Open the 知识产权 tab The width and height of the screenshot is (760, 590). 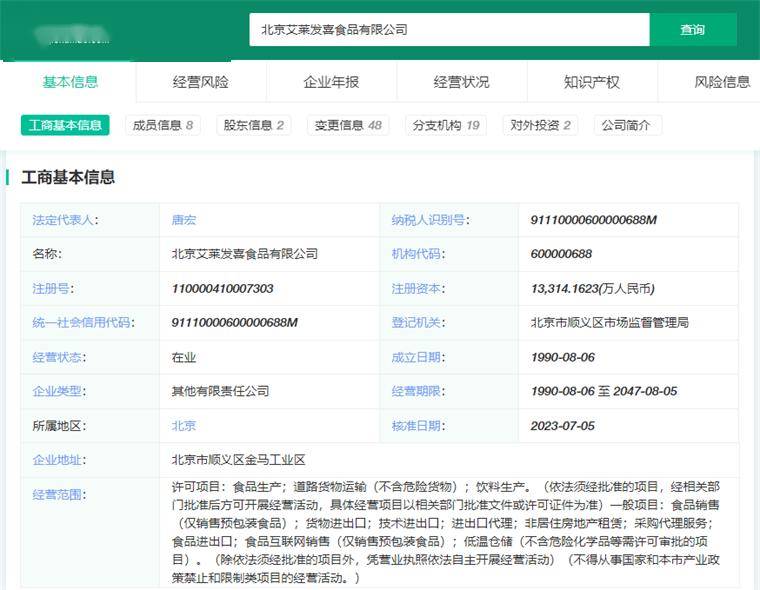(592, 82)
